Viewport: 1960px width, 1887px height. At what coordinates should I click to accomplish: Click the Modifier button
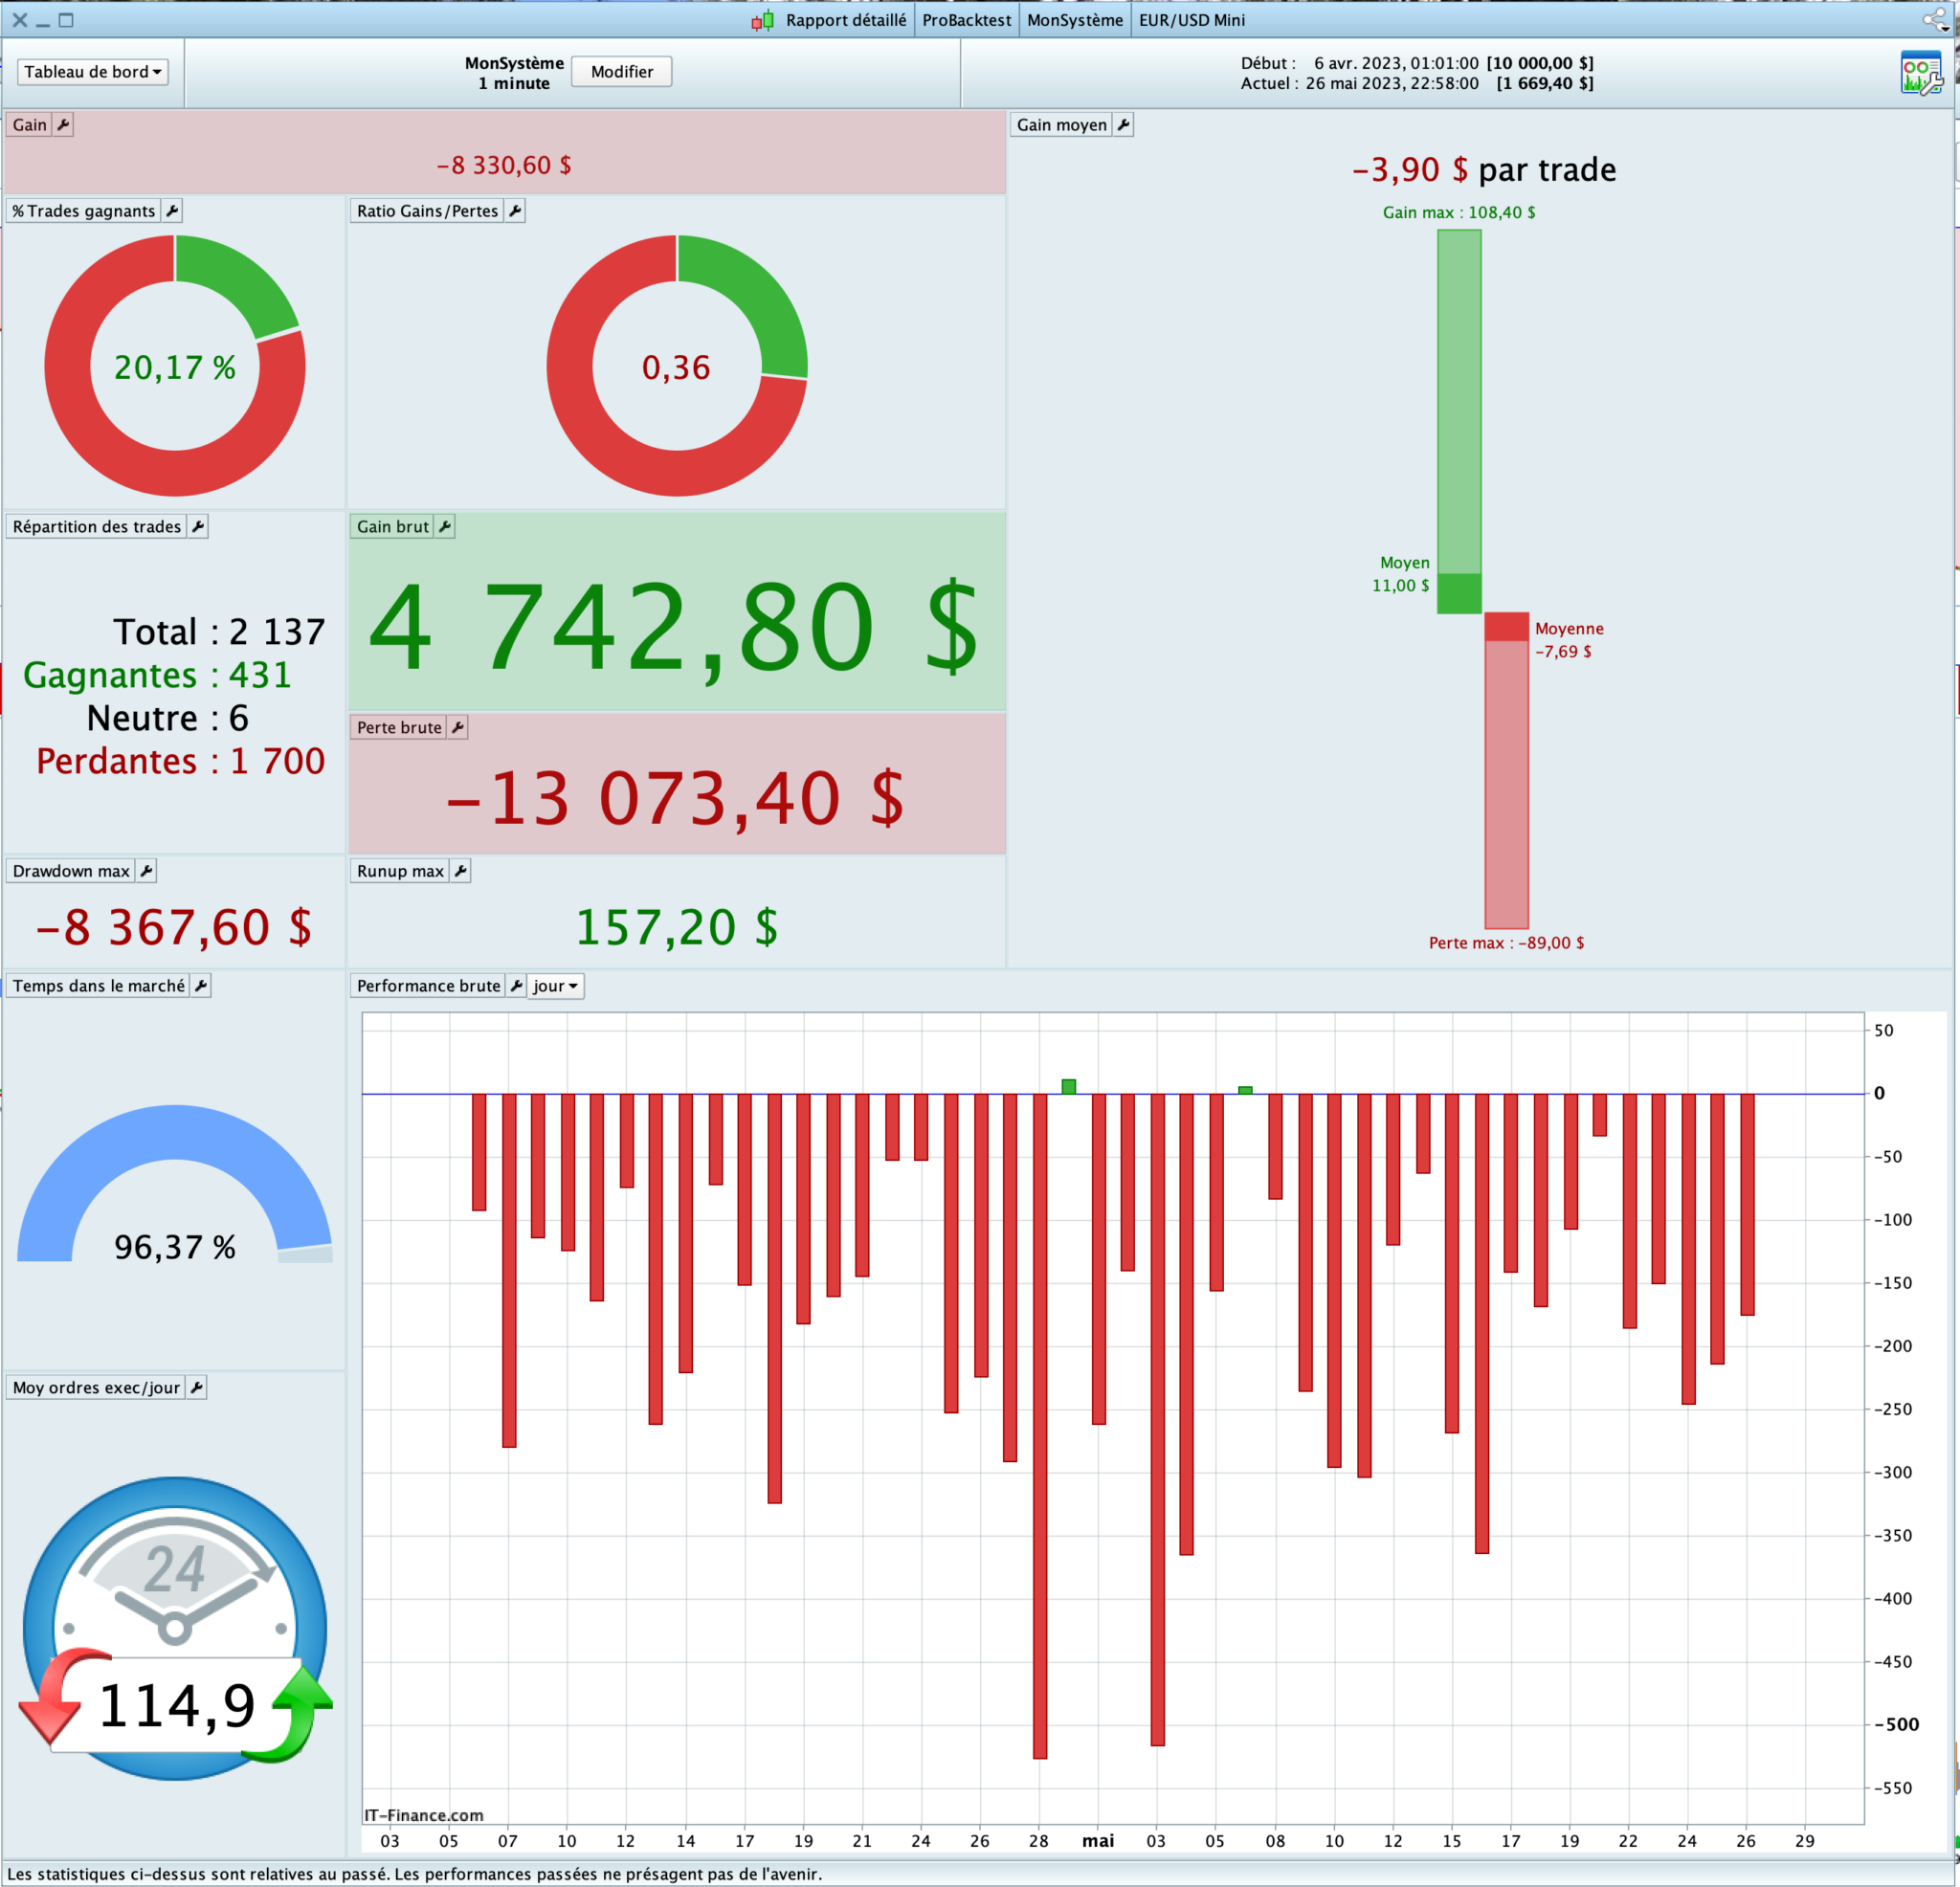click(x=621, y=72)
